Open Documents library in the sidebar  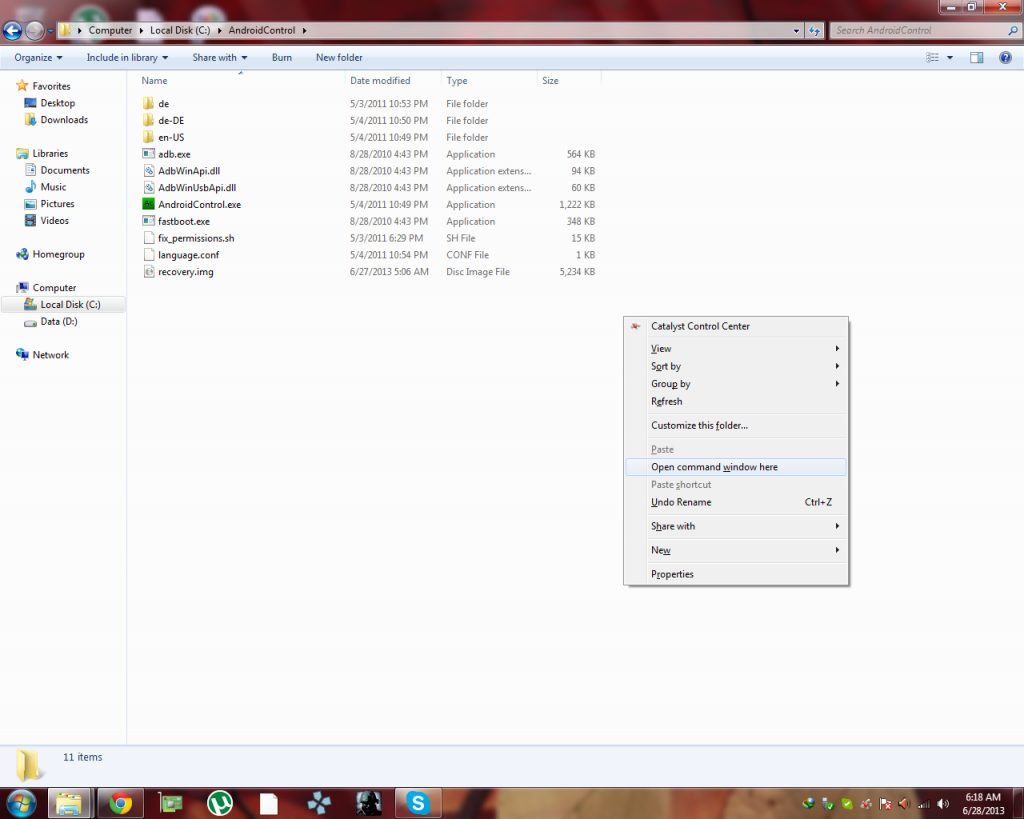point(65,170)
